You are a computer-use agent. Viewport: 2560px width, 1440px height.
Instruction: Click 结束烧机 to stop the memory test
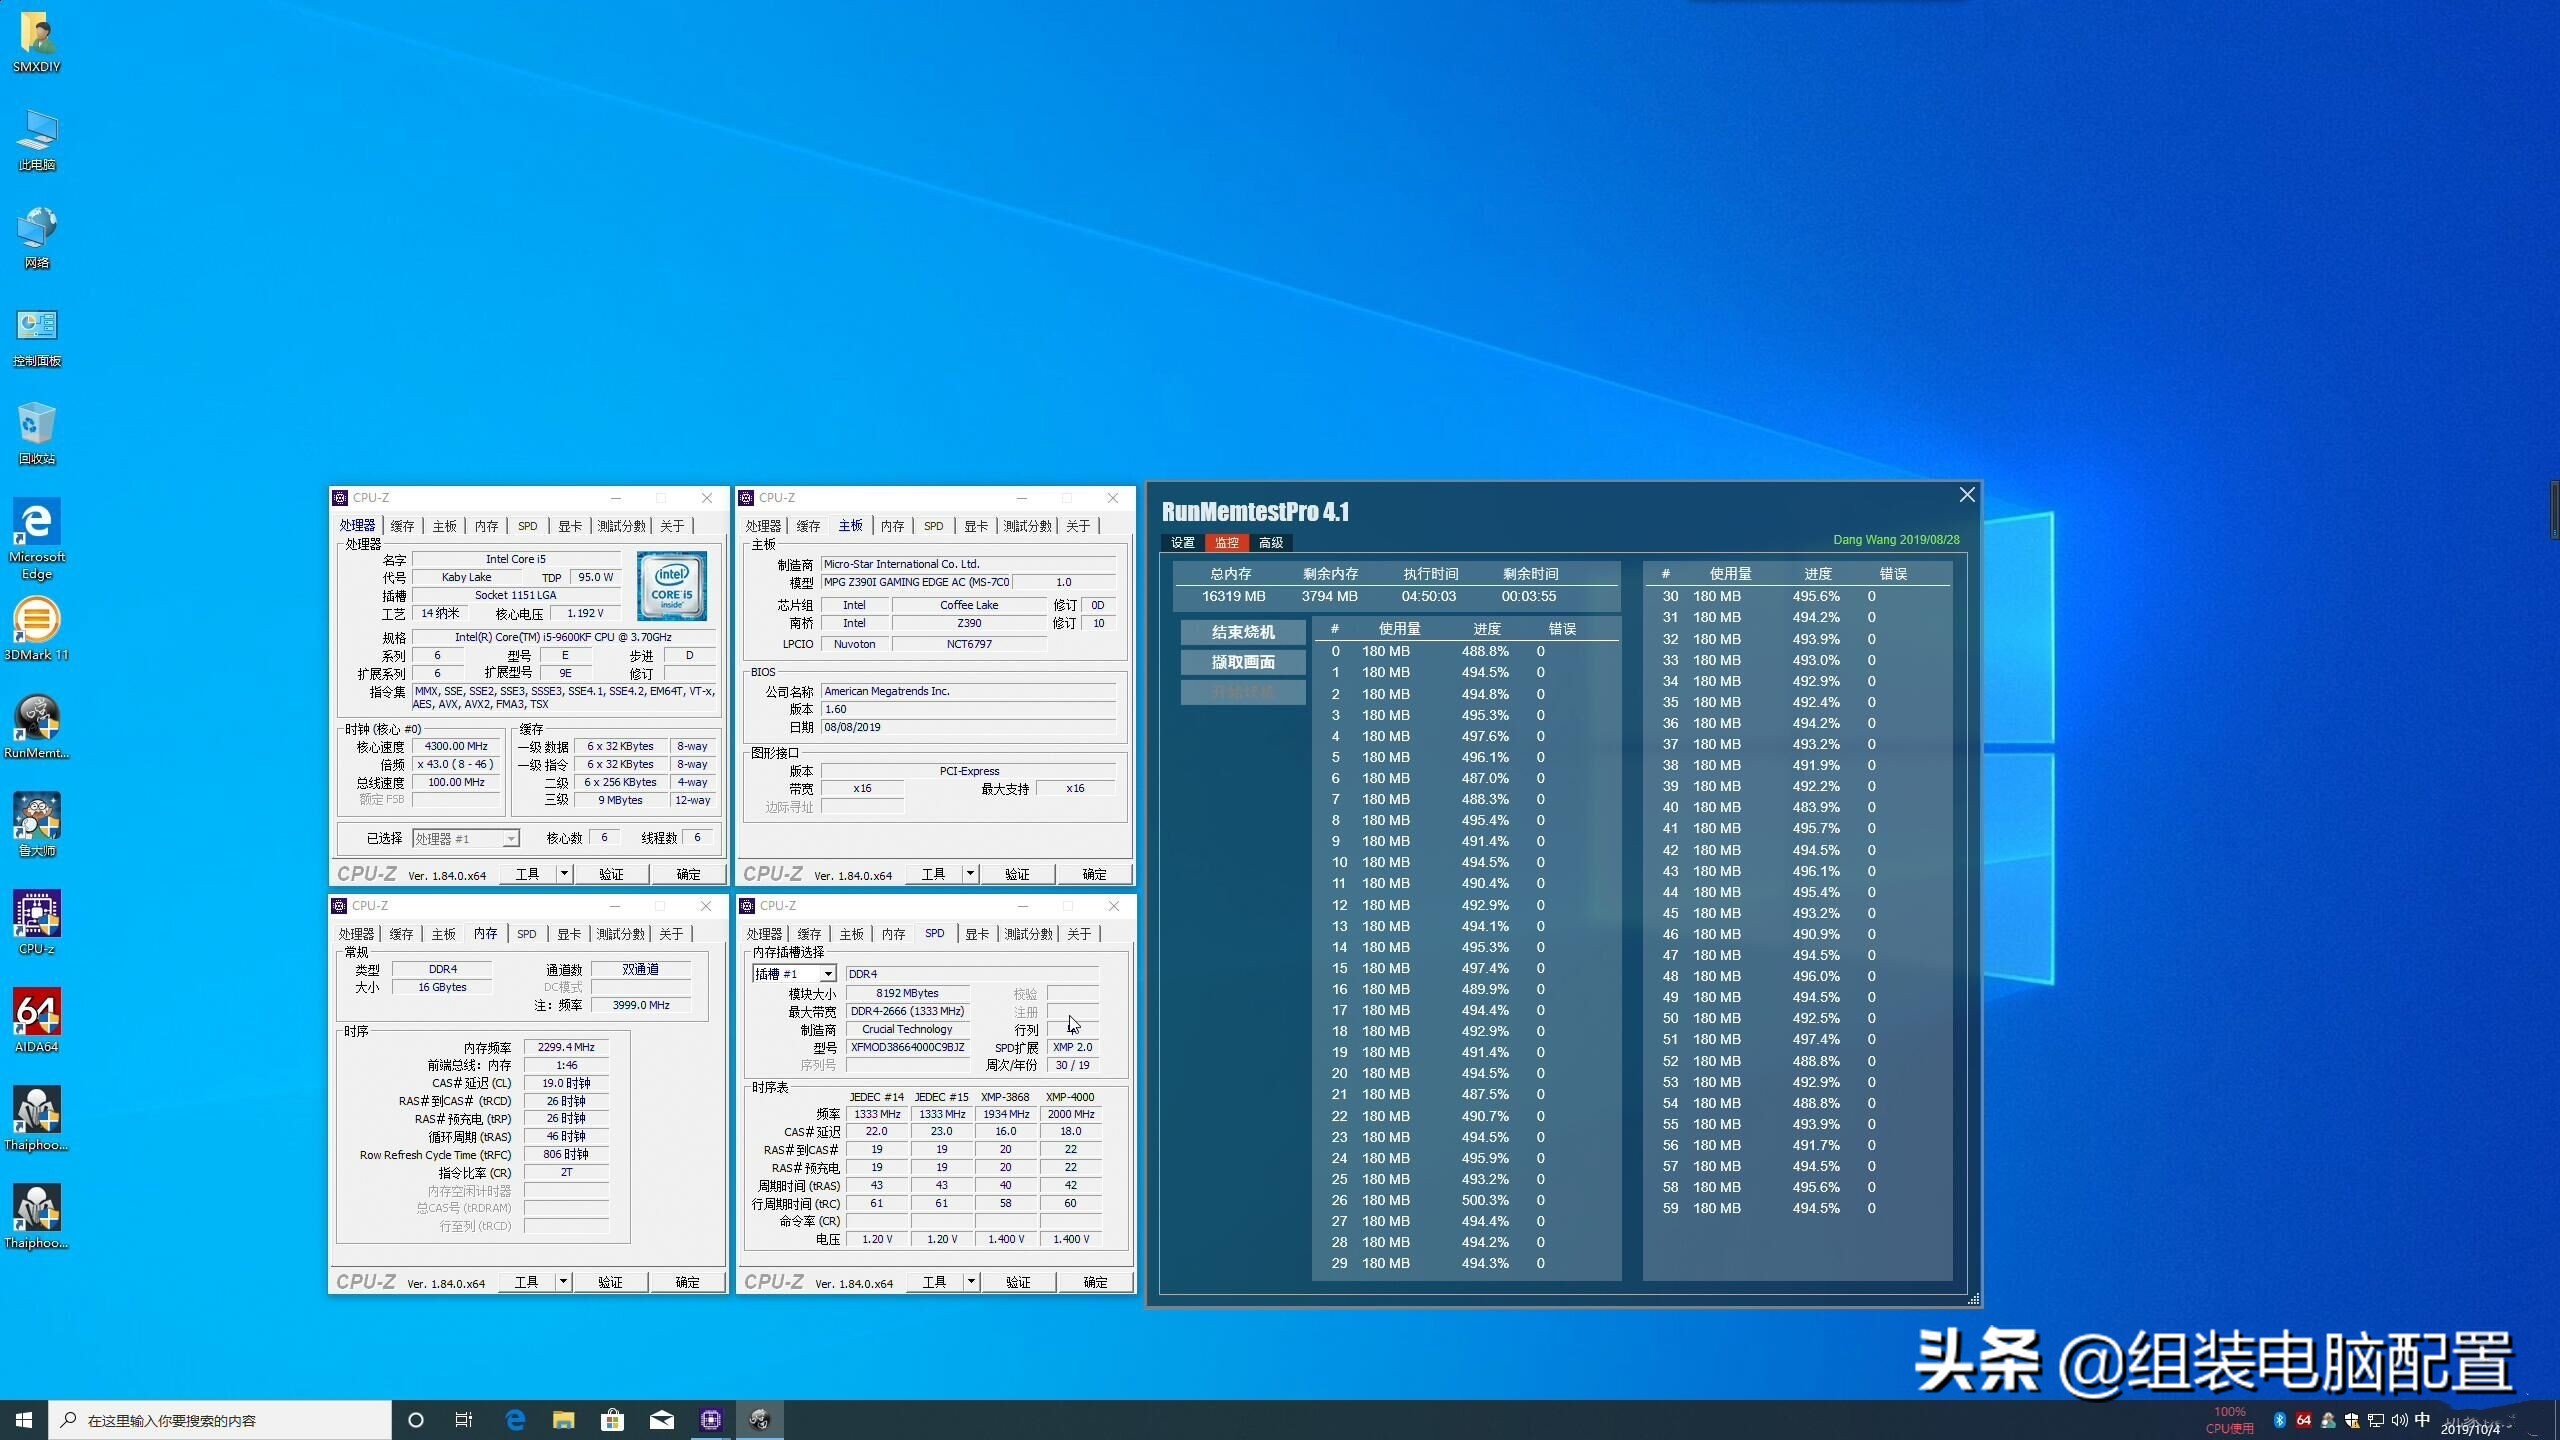pos(1242,632)
